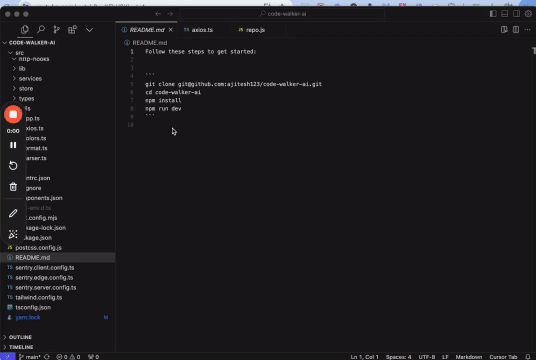Viewport: 536px width, 360px height.
Task: Open postcss.config.js in the explorer
Action: (x=57, y=248)
